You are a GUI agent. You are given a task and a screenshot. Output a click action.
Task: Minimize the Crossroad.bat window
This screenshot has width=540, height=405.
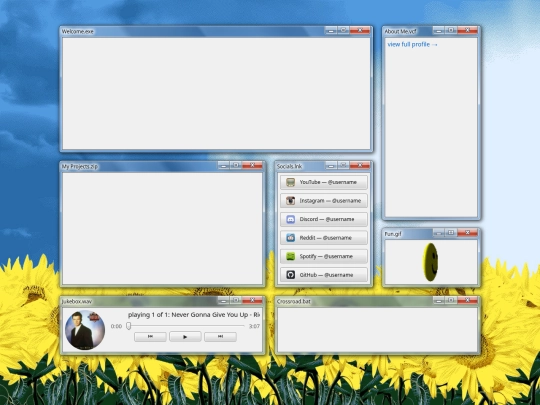pos(438,301)
